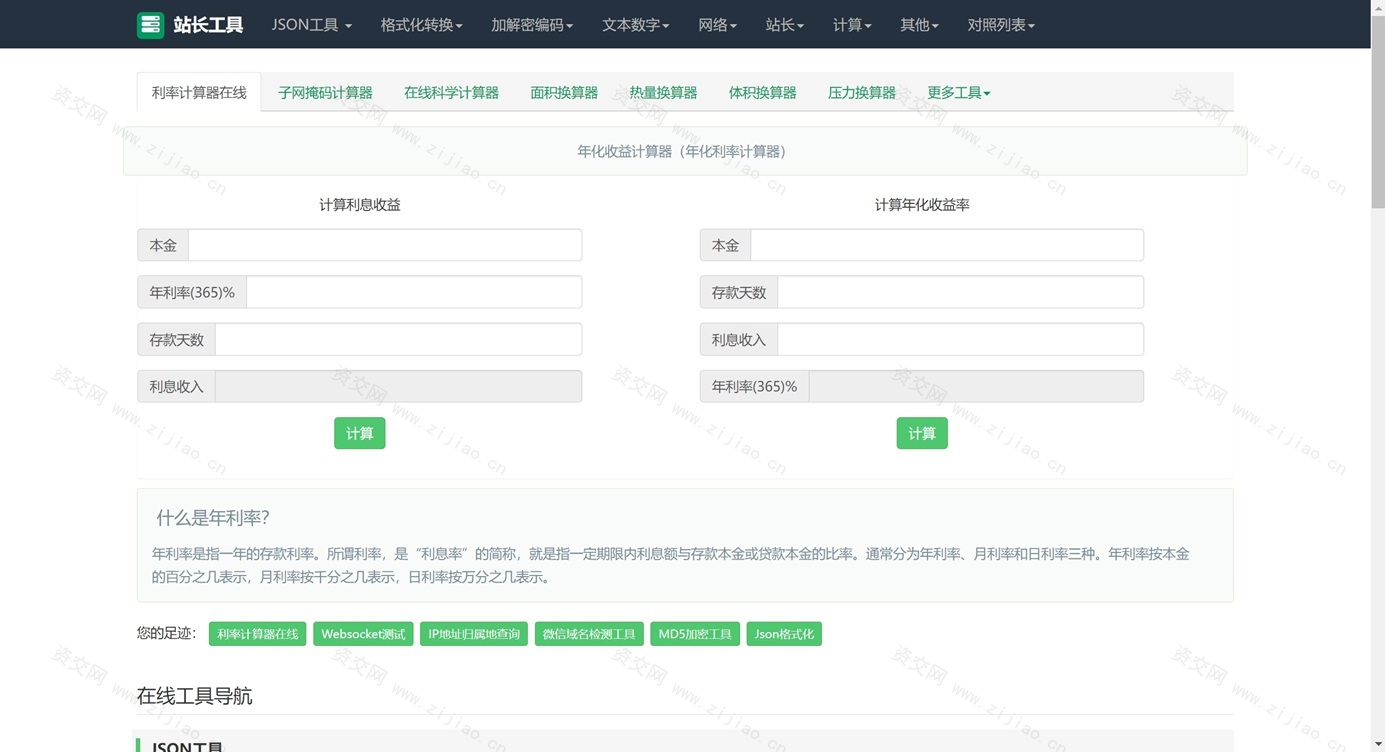1385x752 pixels.
Task: Open the 对照列表 dropdown
Action: click(x=1001, y=25)
